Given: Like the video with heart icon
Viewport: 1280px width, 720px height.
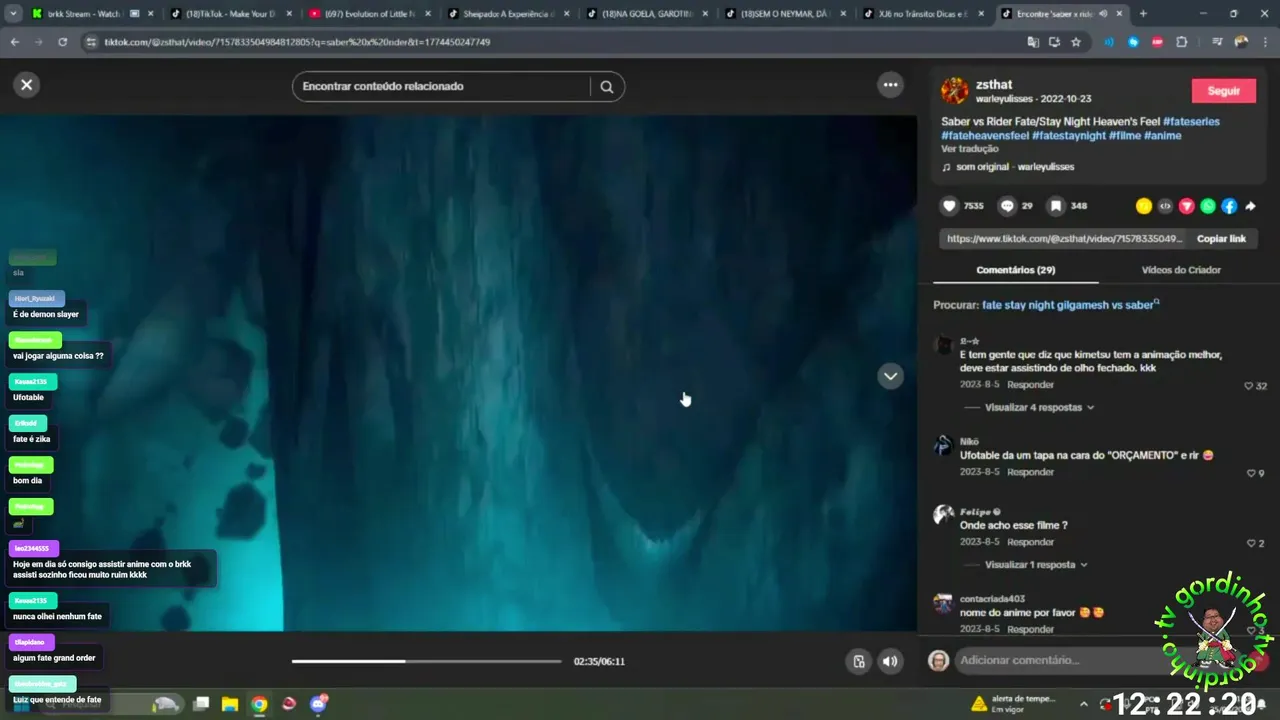Looking at the screenshot, I should click(x=950, y=206).
